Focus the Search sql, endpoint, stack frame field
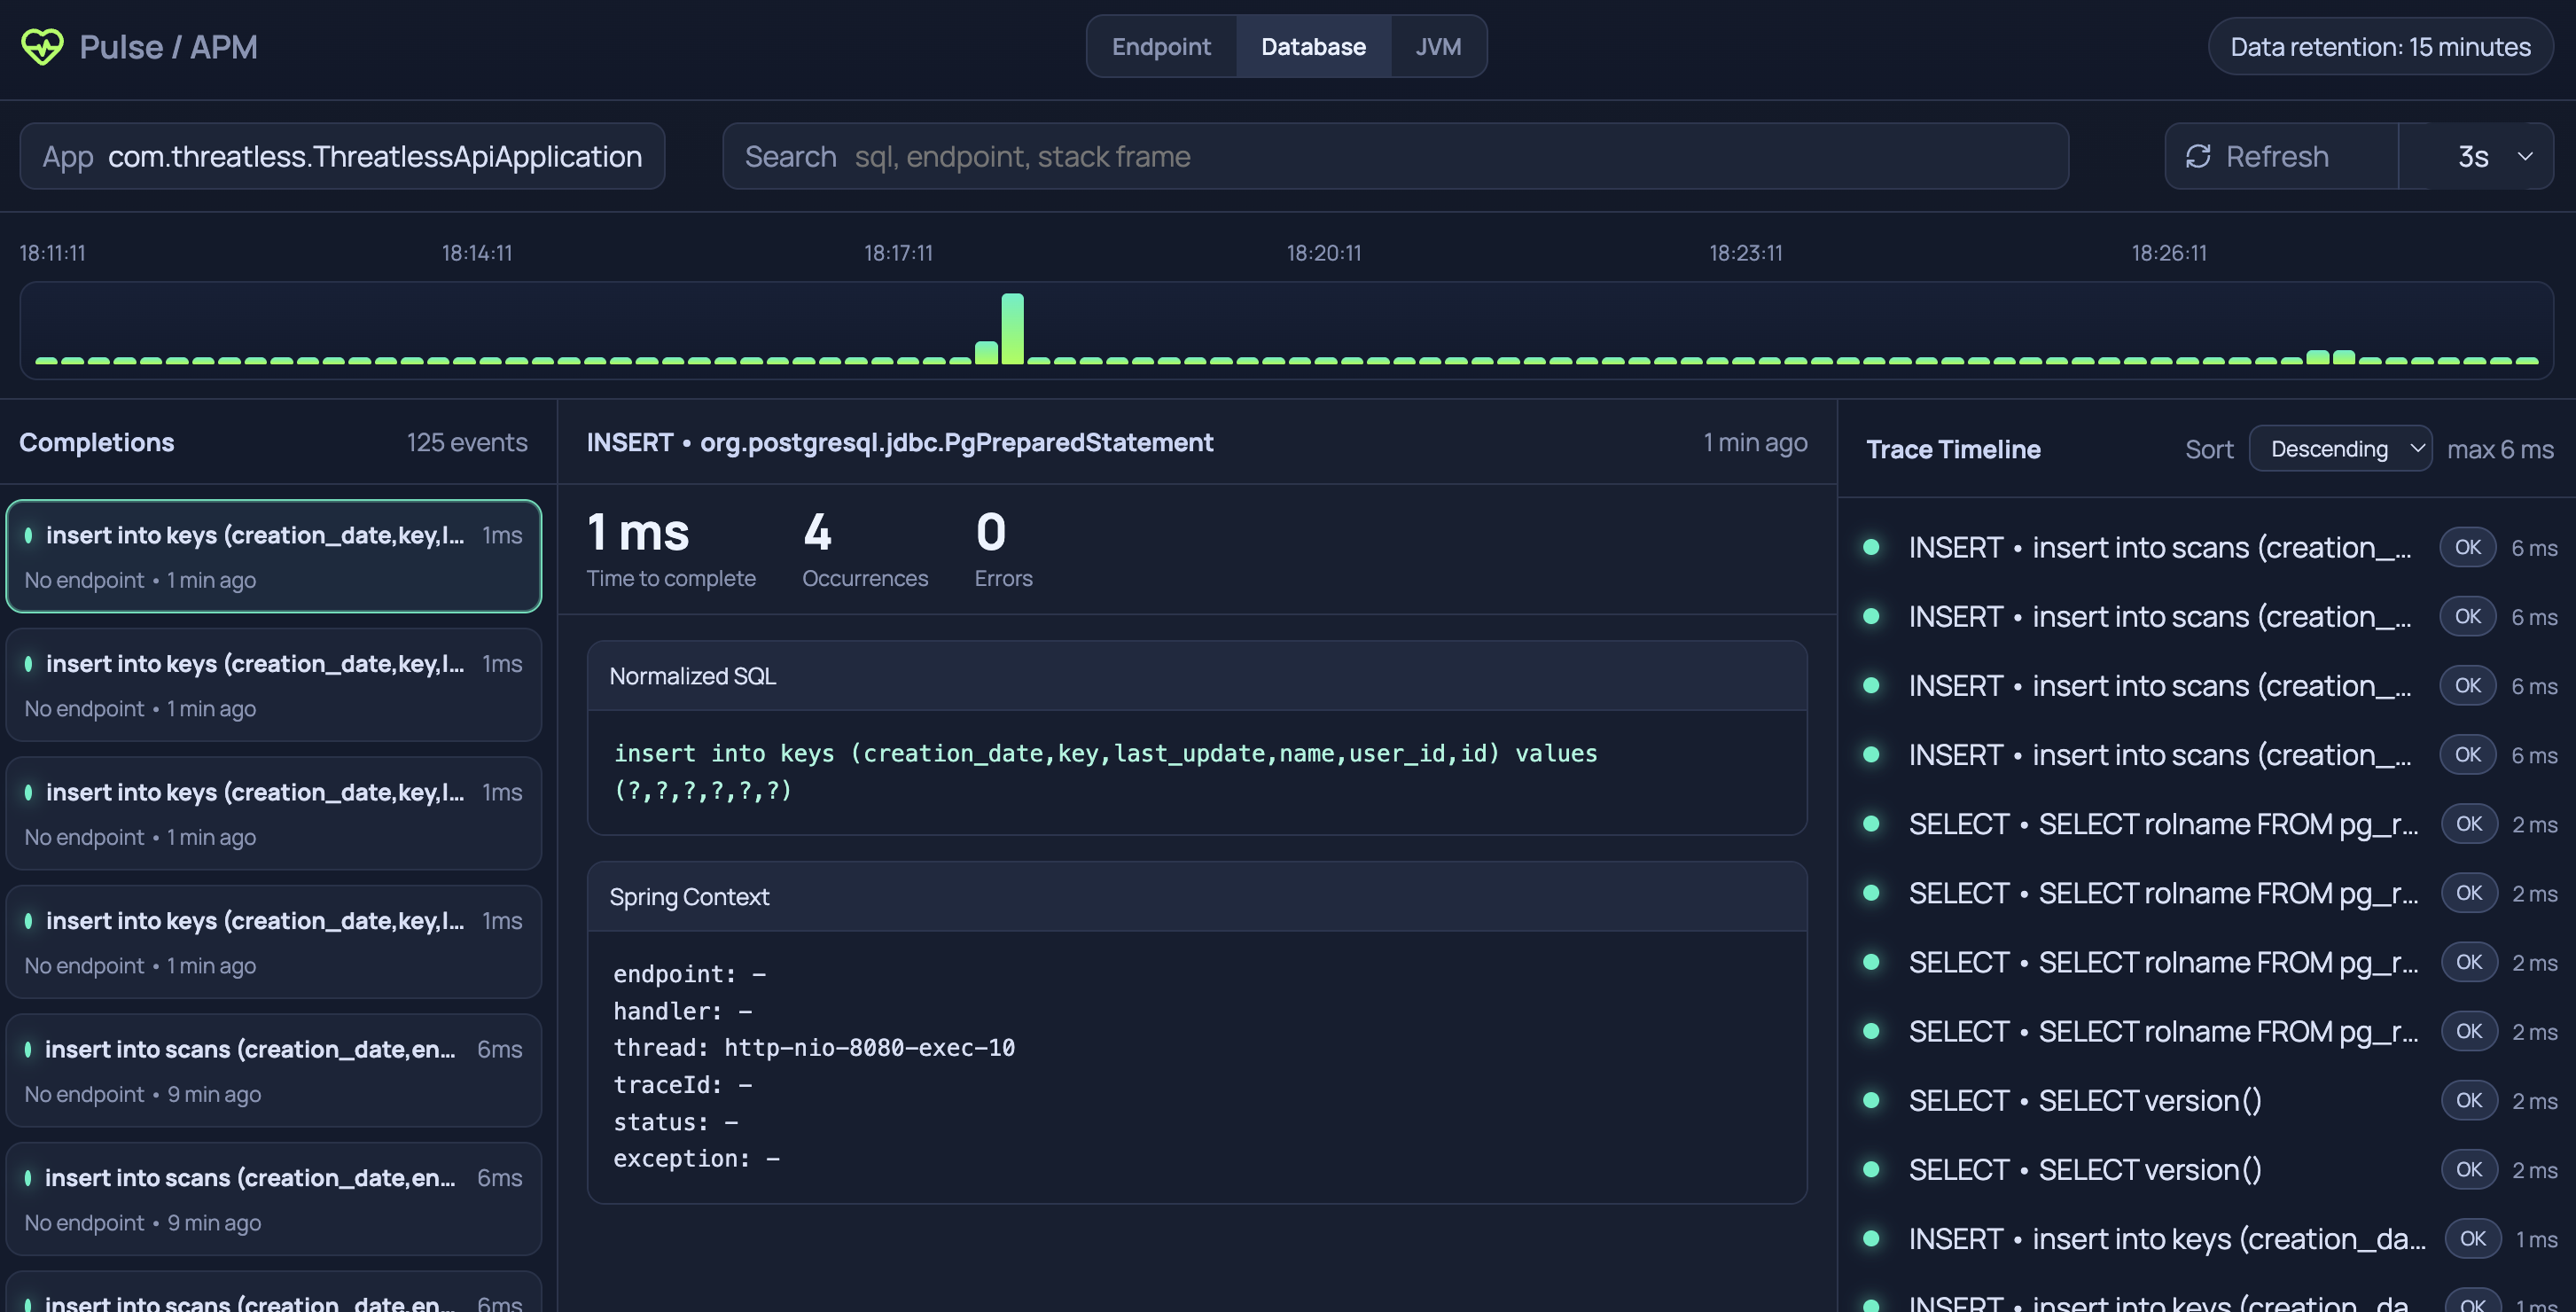 pos(1395,156)
